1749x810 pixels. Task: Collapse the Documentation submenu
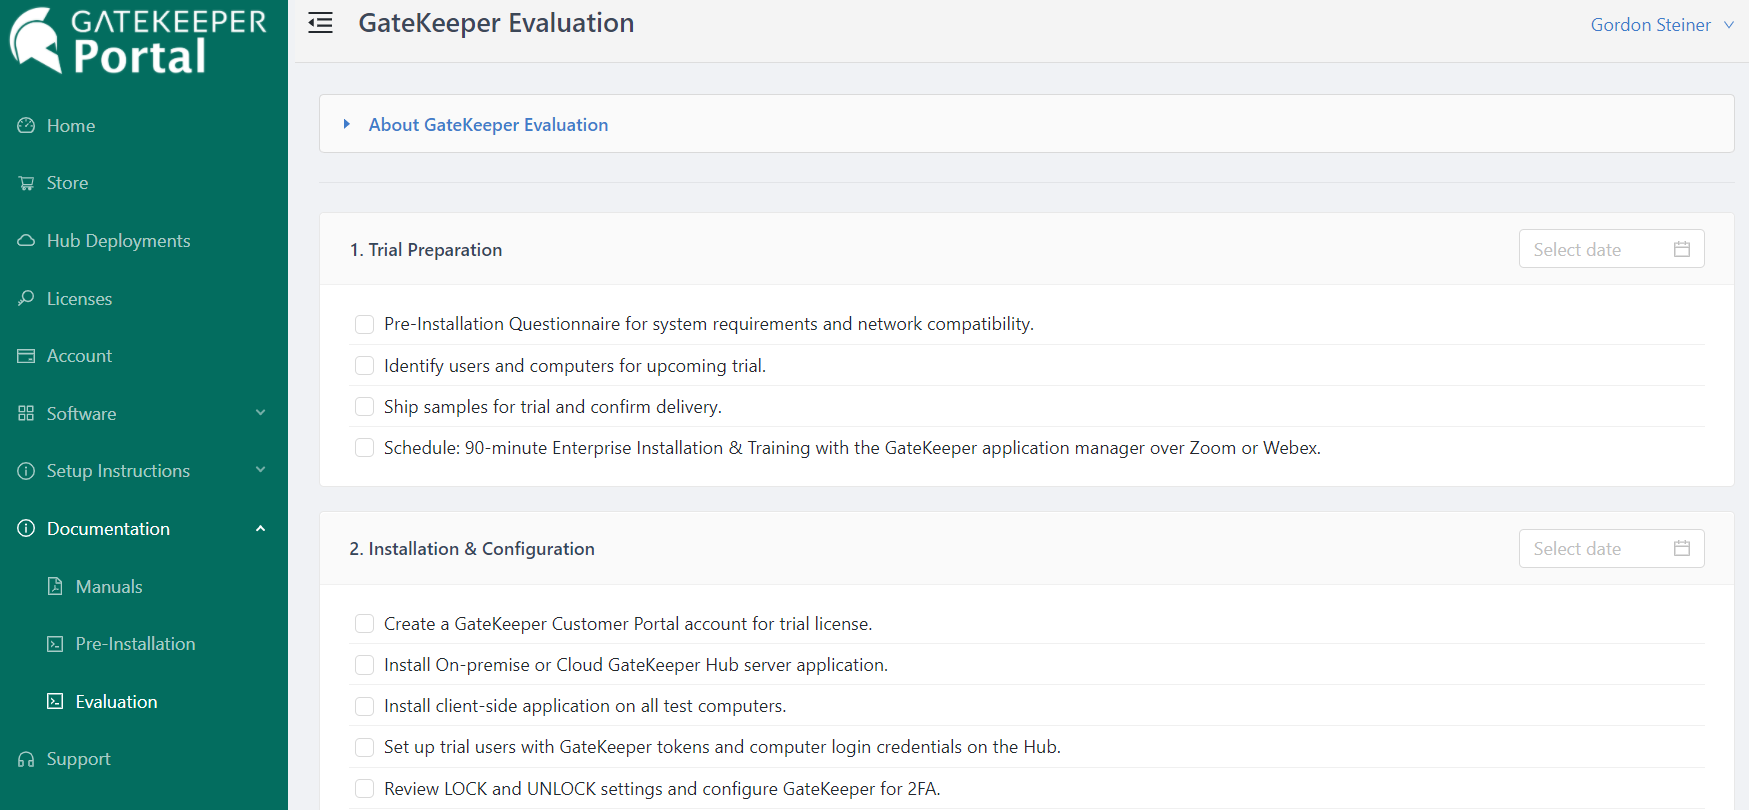[260, 529]
